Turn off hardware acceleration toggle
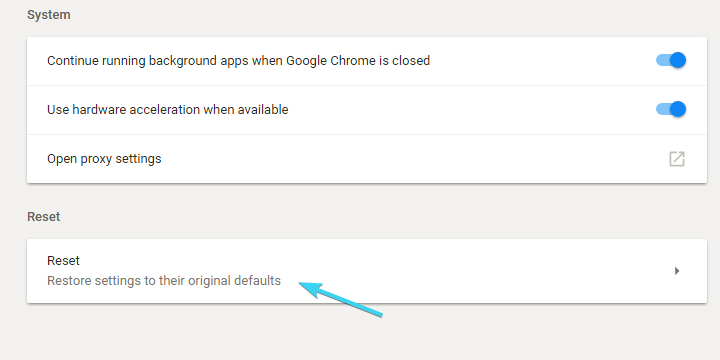 click(x=671, y=109)
